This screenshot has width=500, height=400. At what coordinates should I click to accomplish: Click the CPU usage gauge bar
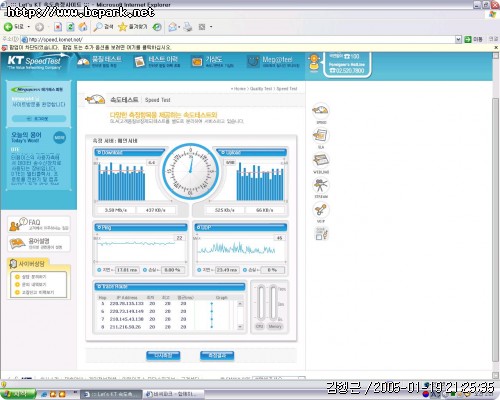point(260,303)
